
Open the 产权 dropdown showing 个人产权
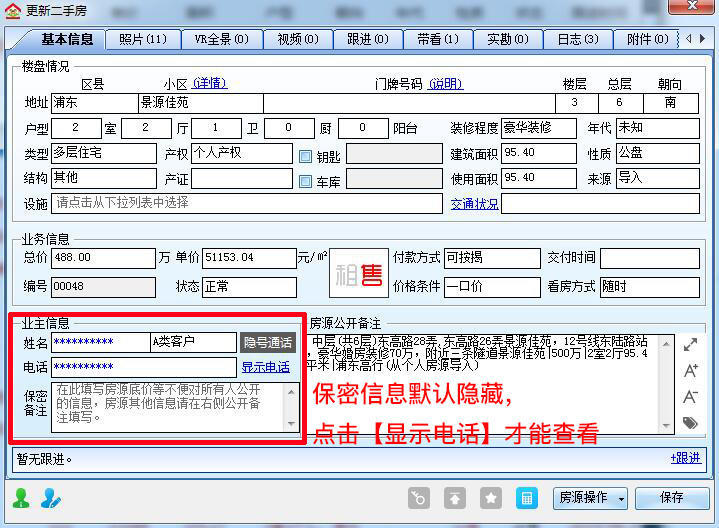coord(242,153)
